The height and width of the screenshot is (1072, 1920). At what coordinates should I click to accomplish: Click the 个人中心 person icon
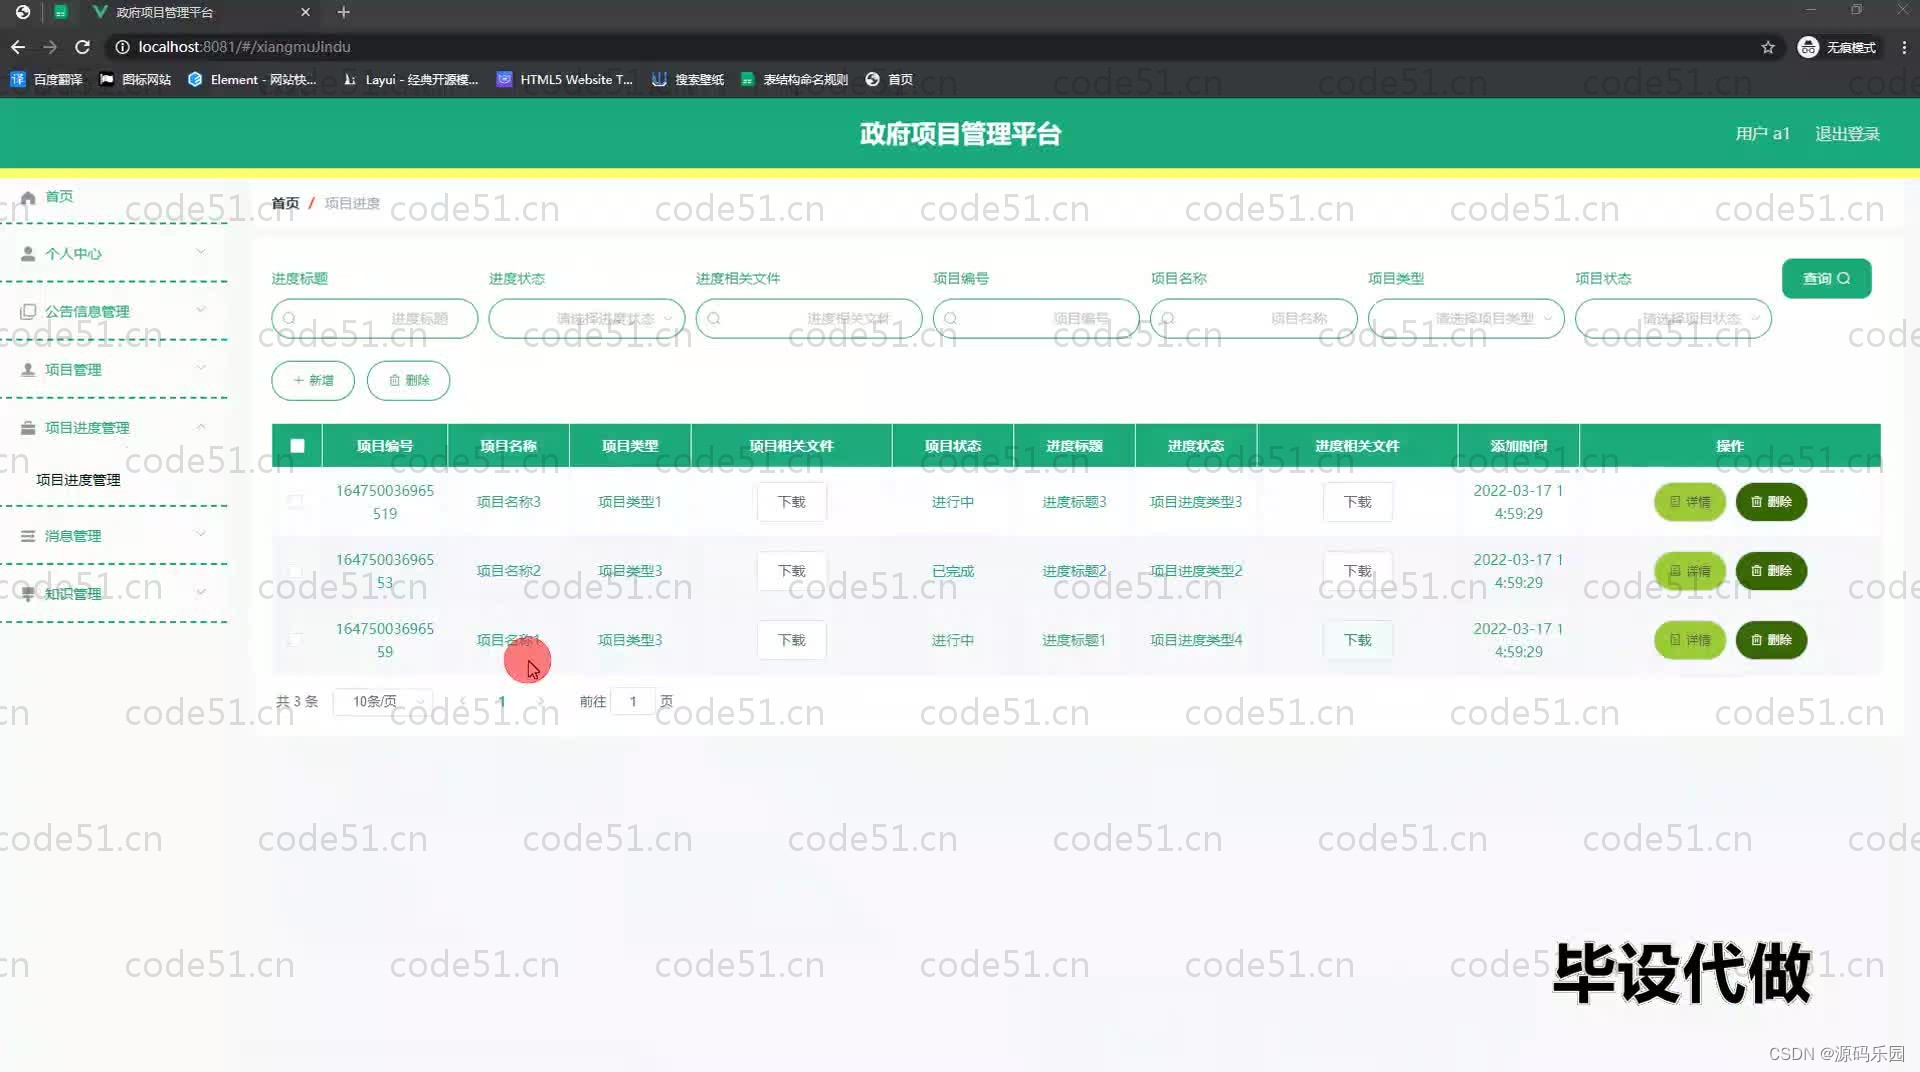click(x=27, y=253)
